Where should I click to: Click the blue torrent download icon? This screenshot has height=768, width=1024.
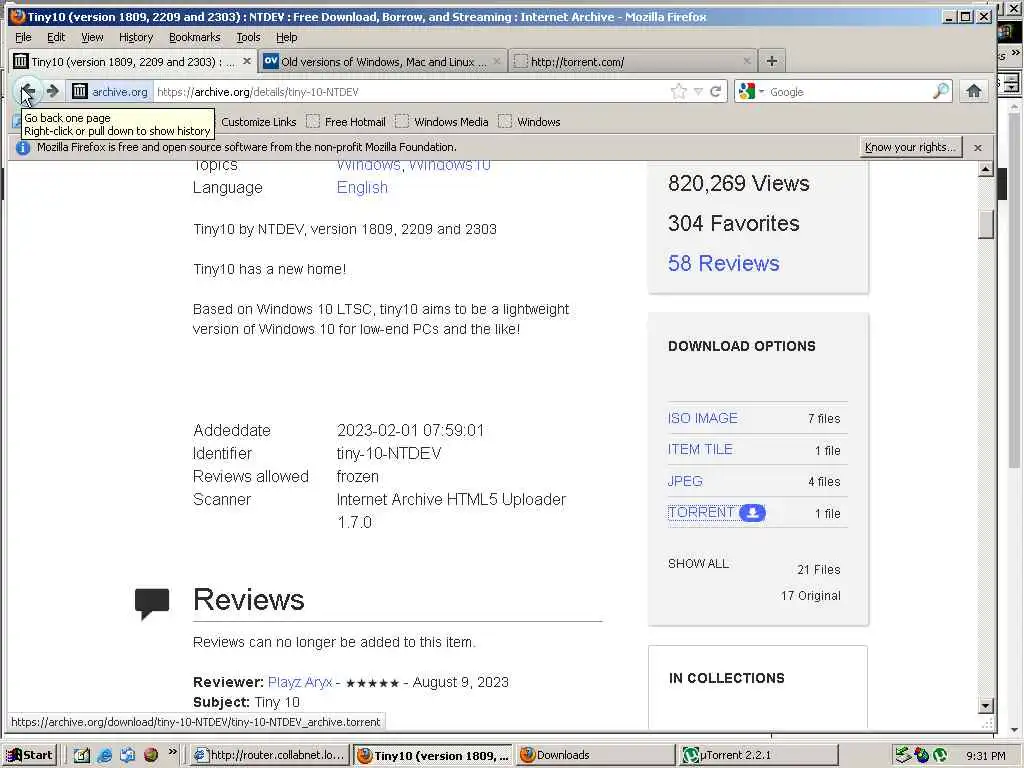click(752, 513)
